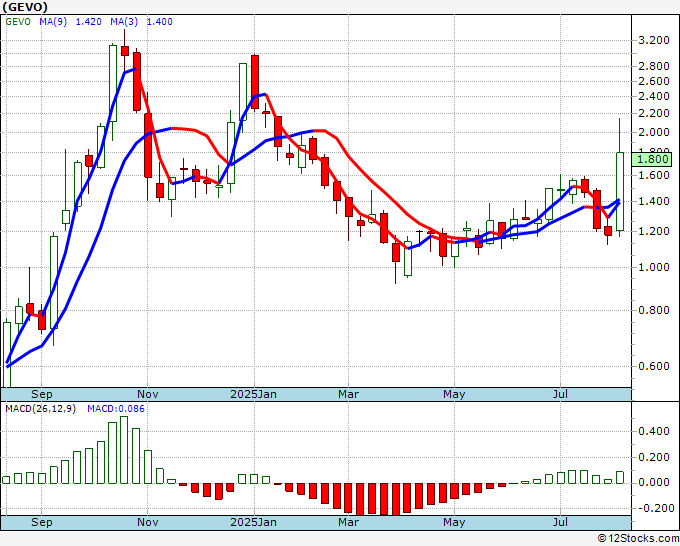Screen dimensions: 680x546
Task: Click the 1.400 price axis label
Action: pos(654,201)
